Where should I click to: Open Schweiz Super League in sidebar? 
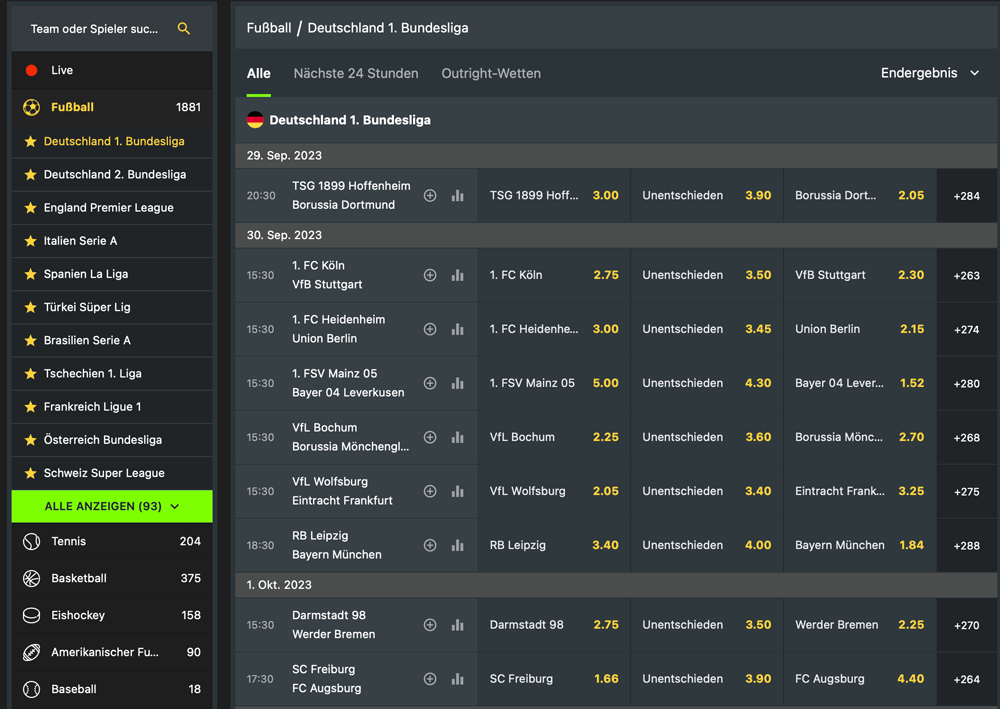click(x=112, y=473)
